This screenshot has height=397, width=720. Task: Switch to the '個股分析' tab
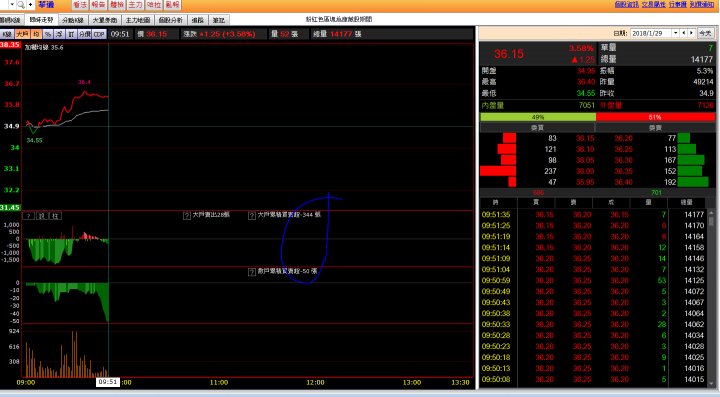point(171,20)
